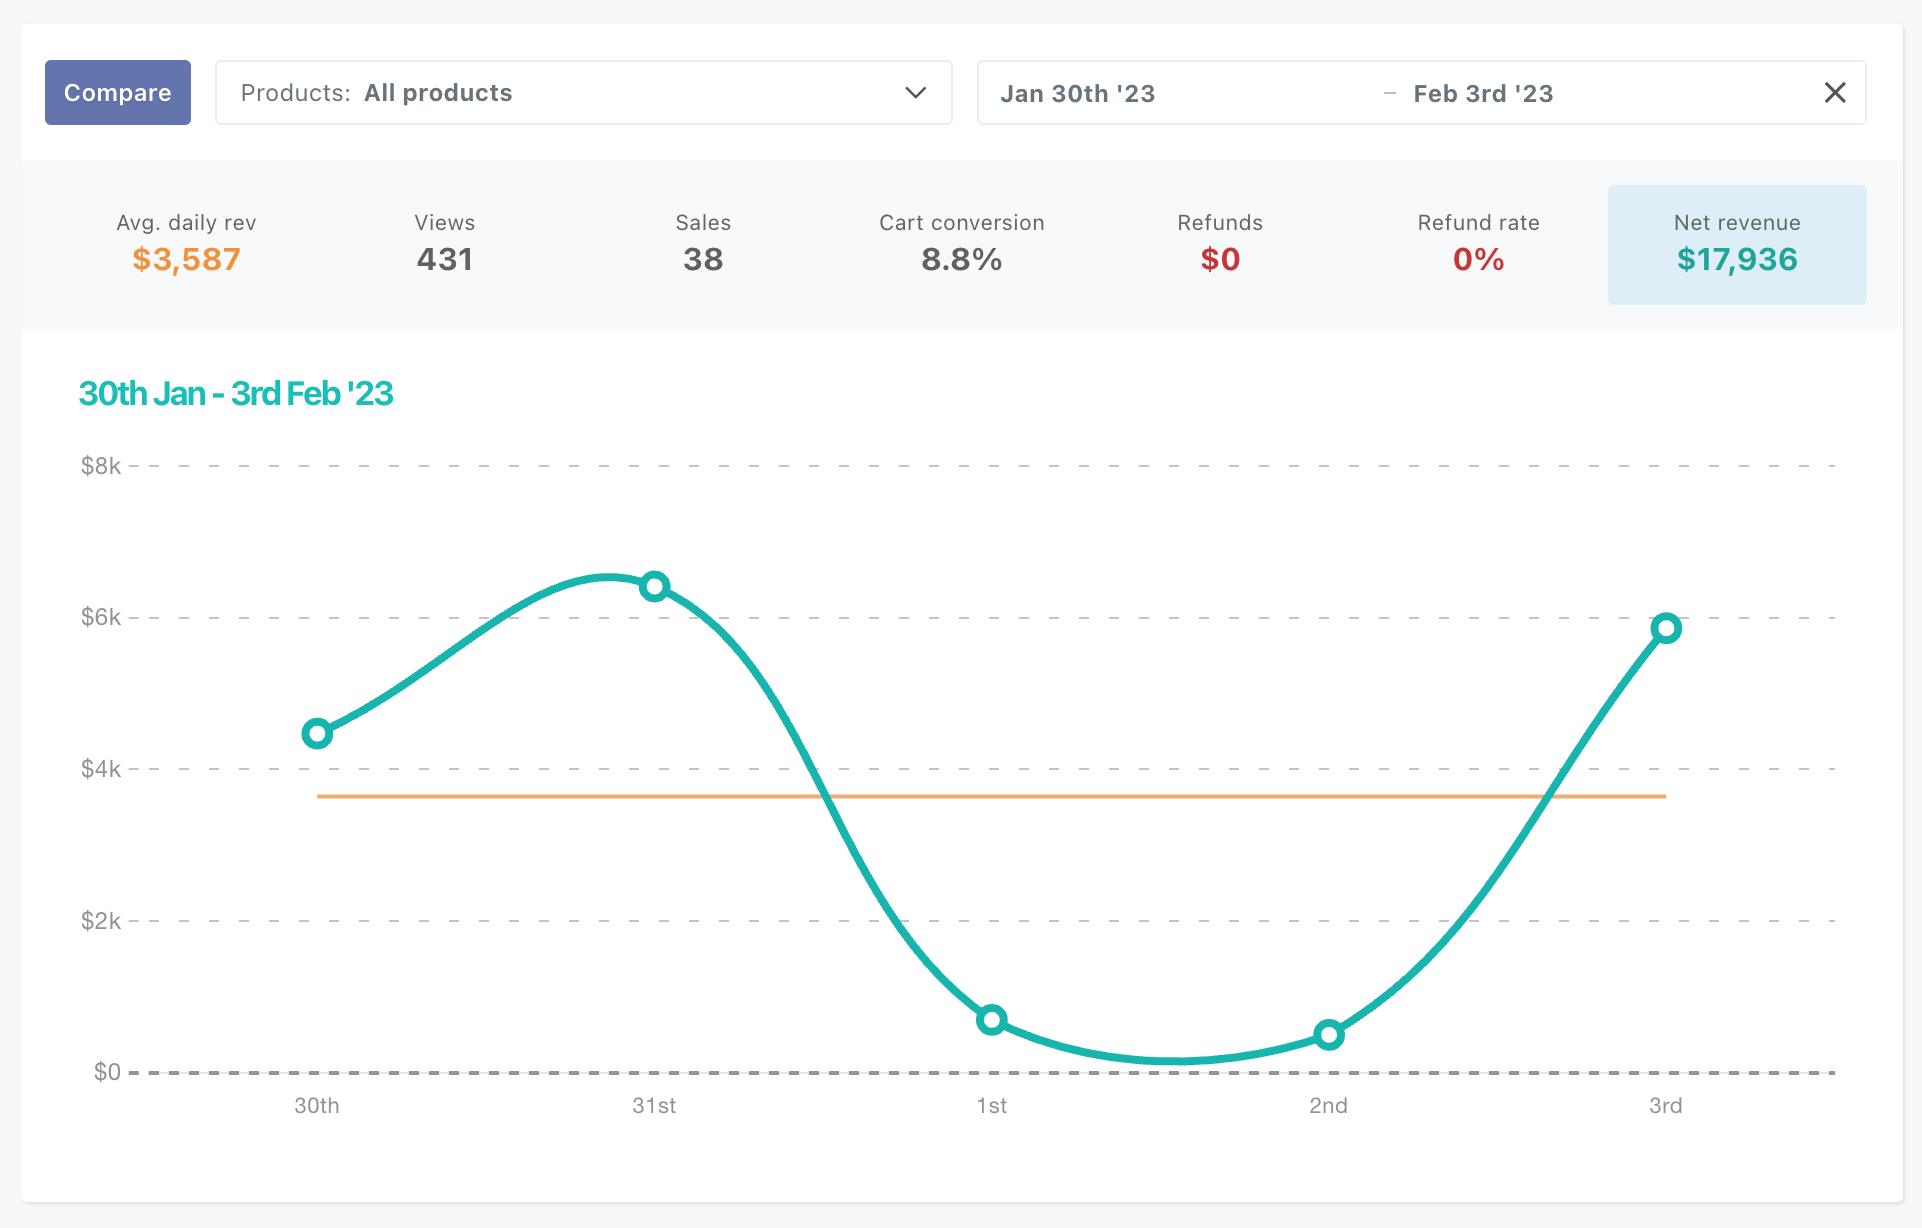Click the All products selection text

[438, 93]
